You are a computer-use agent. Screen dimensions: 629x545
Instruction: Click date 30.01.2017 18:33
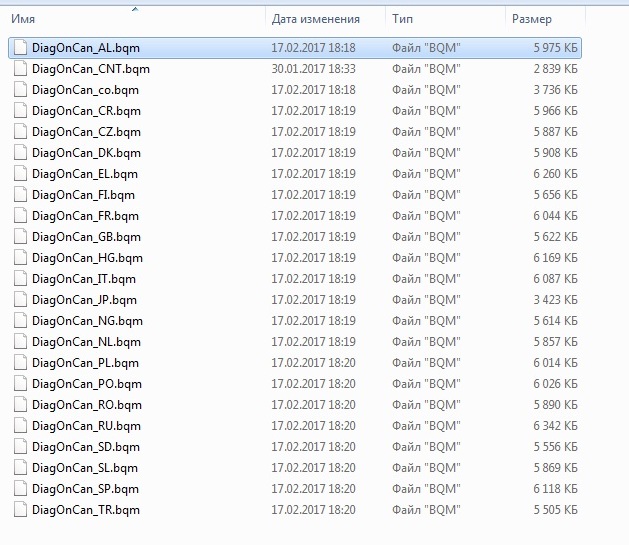pos(313,69)
